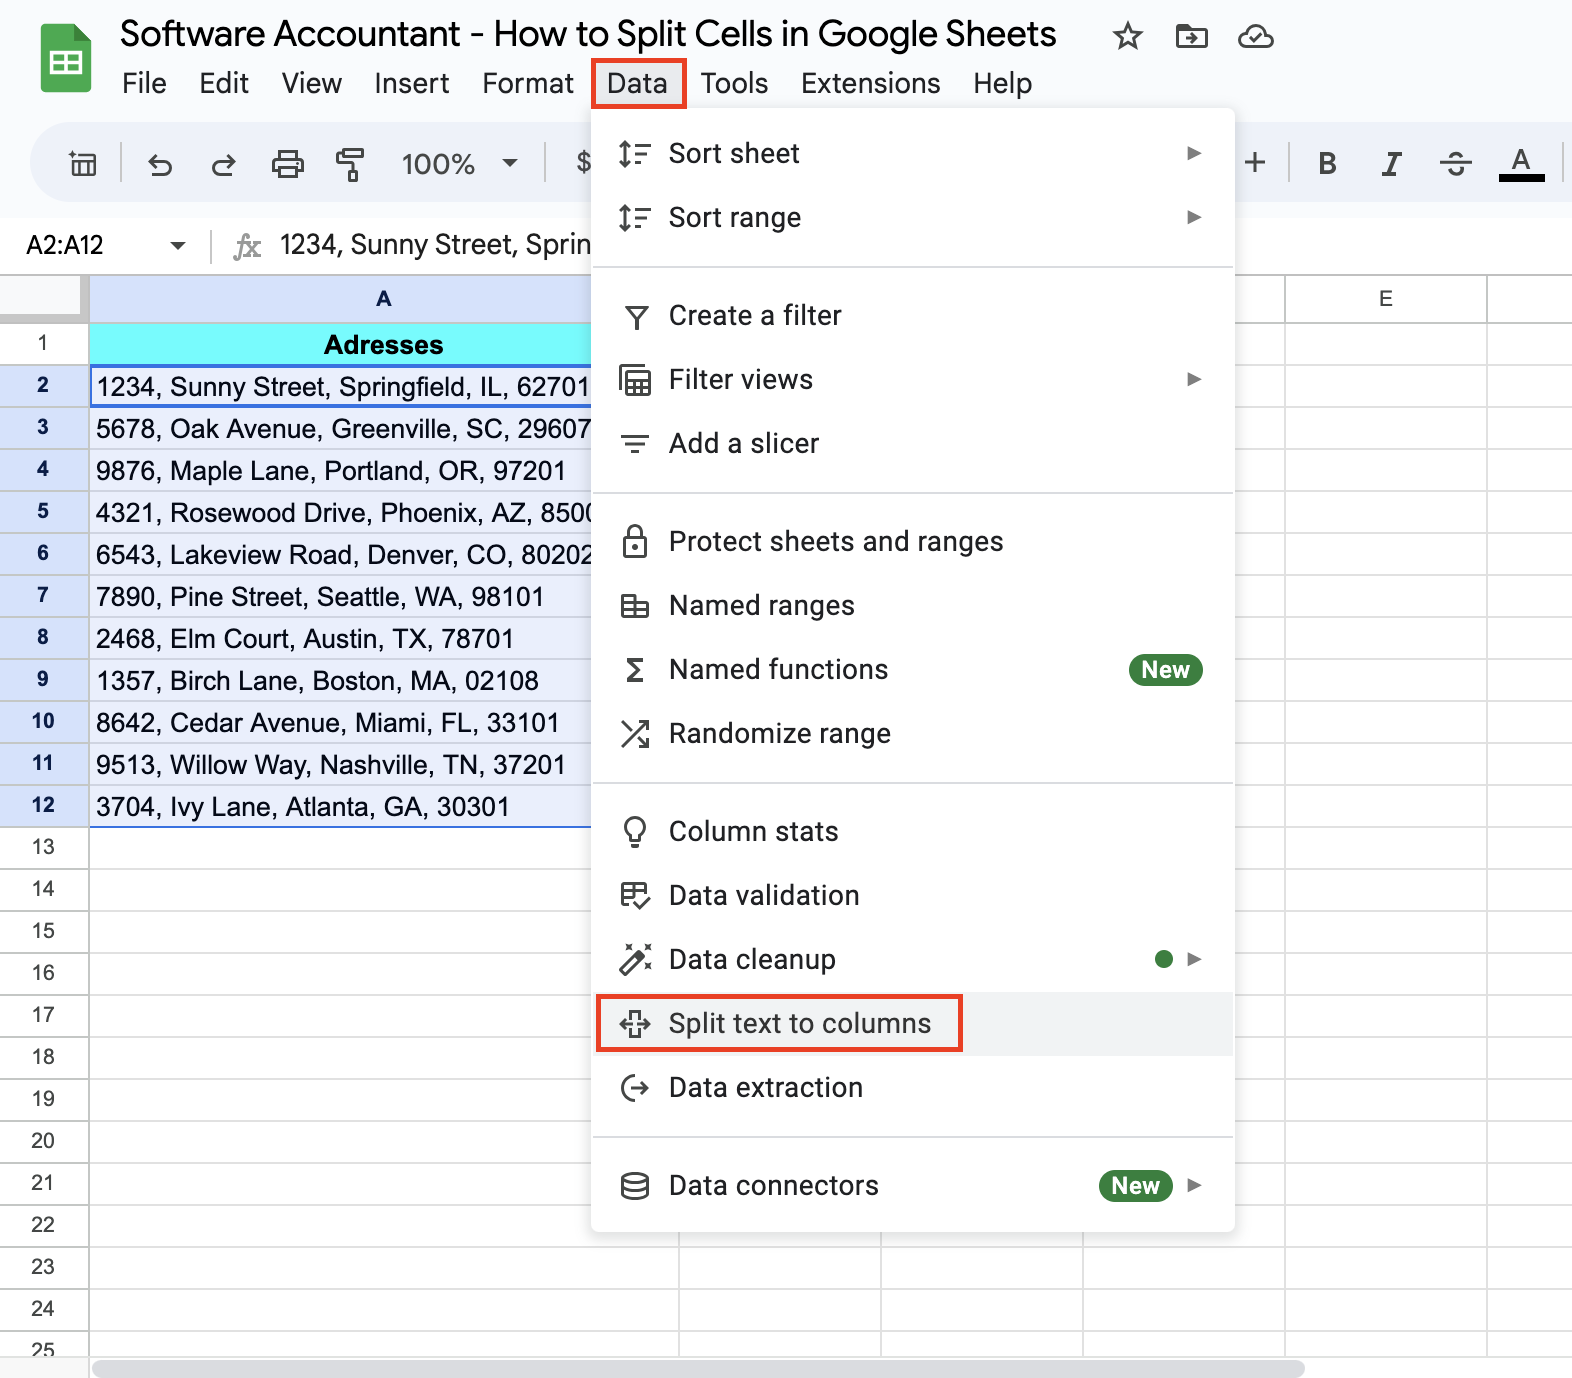Click the spreadsheet title text
The image size is (1572, 1378).
[x=588, y=34]
